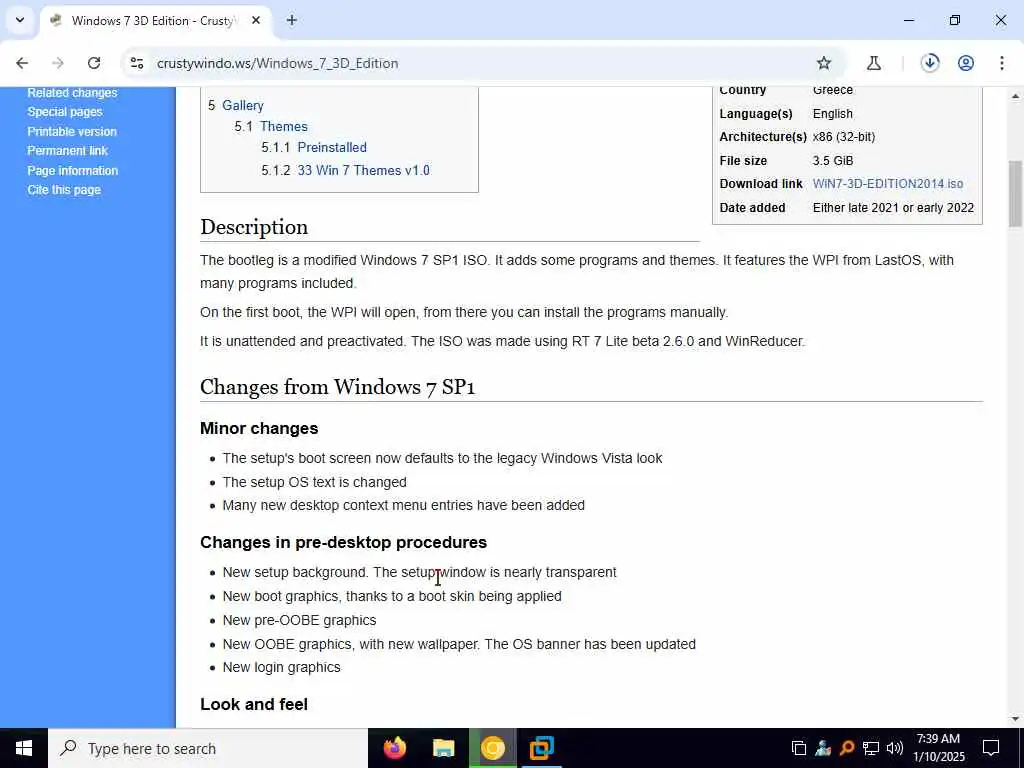Screen dimensions: 1024x768
Task: Click the 'Minor changes' subheading
Action: coord(259,428)
